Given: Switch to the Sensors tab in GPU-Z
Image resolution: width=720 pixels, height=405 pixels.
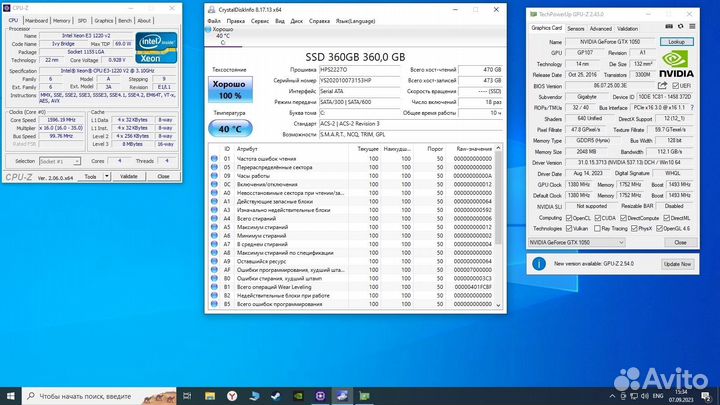Looking at the screenshot, I should click(576, 28).
